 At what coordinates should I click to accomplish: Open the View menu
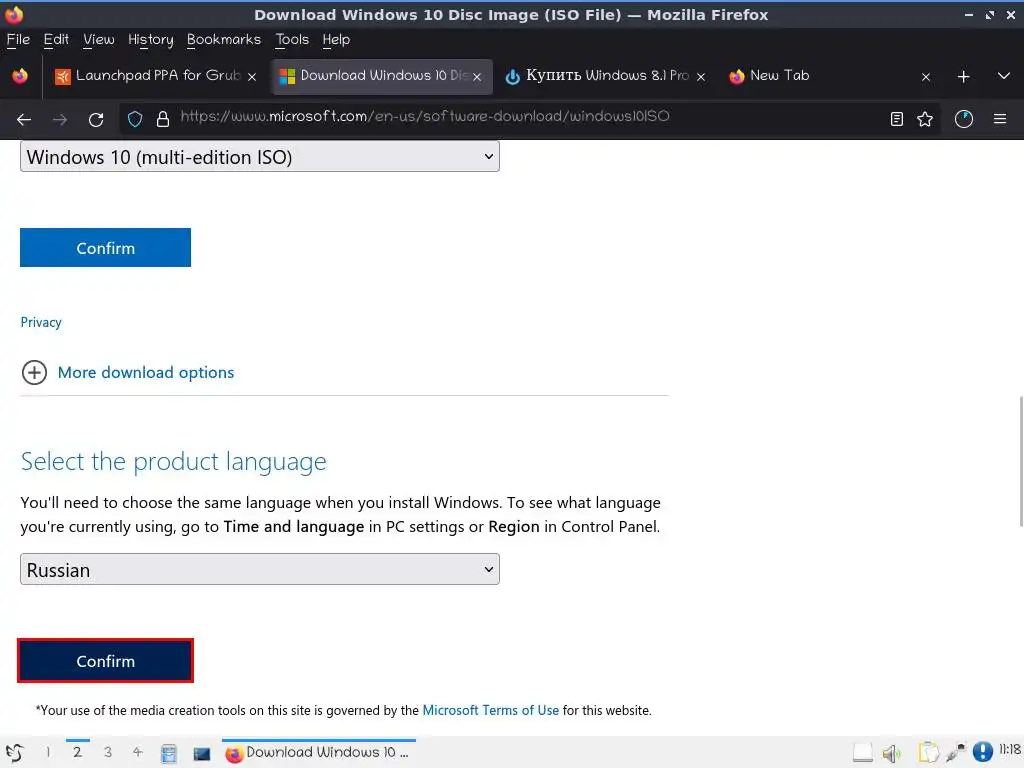click(99, 40)
